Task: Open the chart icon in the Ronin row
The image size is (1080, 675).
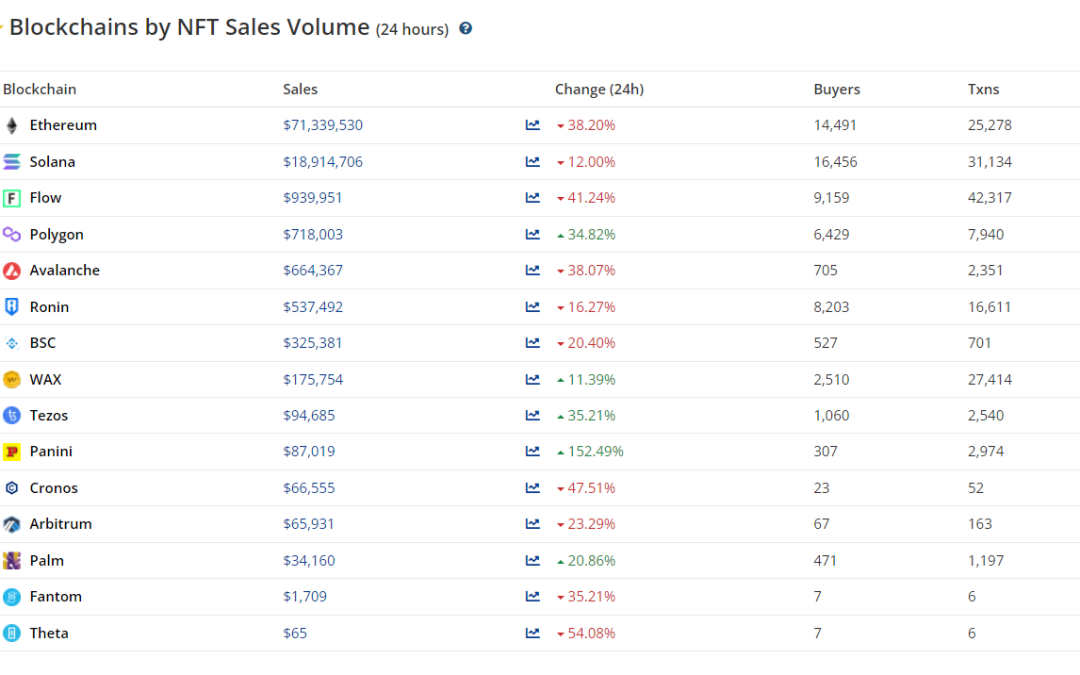Action: pos(532,307)
